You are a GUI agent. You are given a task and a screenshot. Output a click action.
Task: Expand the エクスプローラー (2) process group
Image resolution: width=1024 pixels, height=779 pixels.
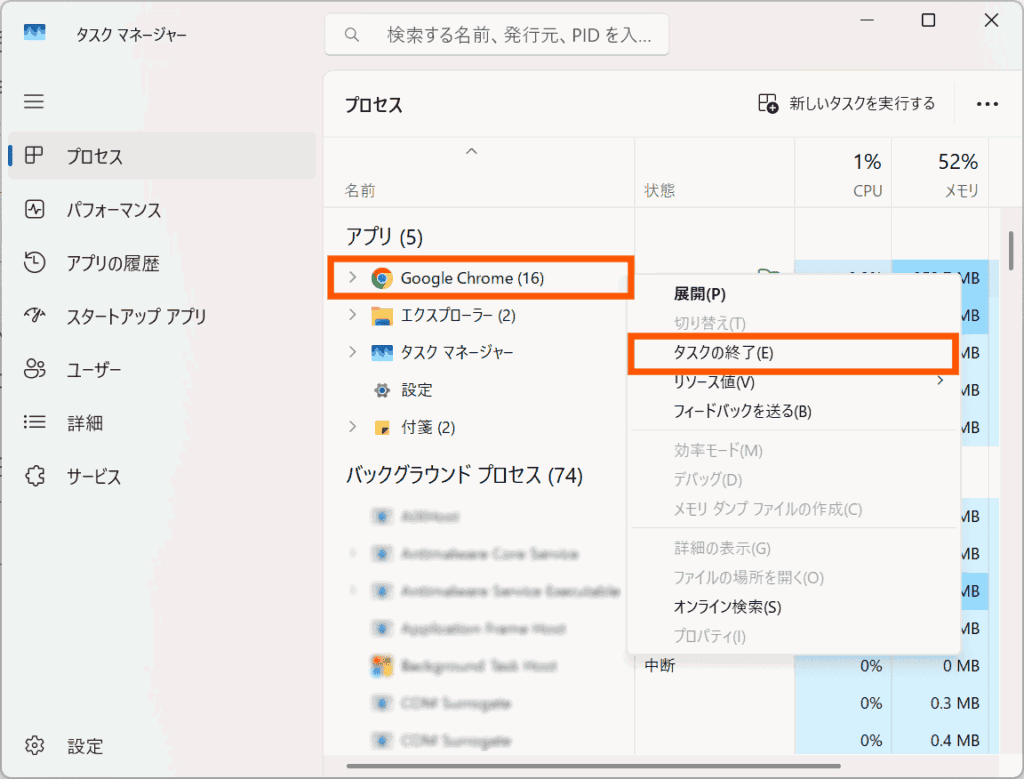[x=353, y=315]
